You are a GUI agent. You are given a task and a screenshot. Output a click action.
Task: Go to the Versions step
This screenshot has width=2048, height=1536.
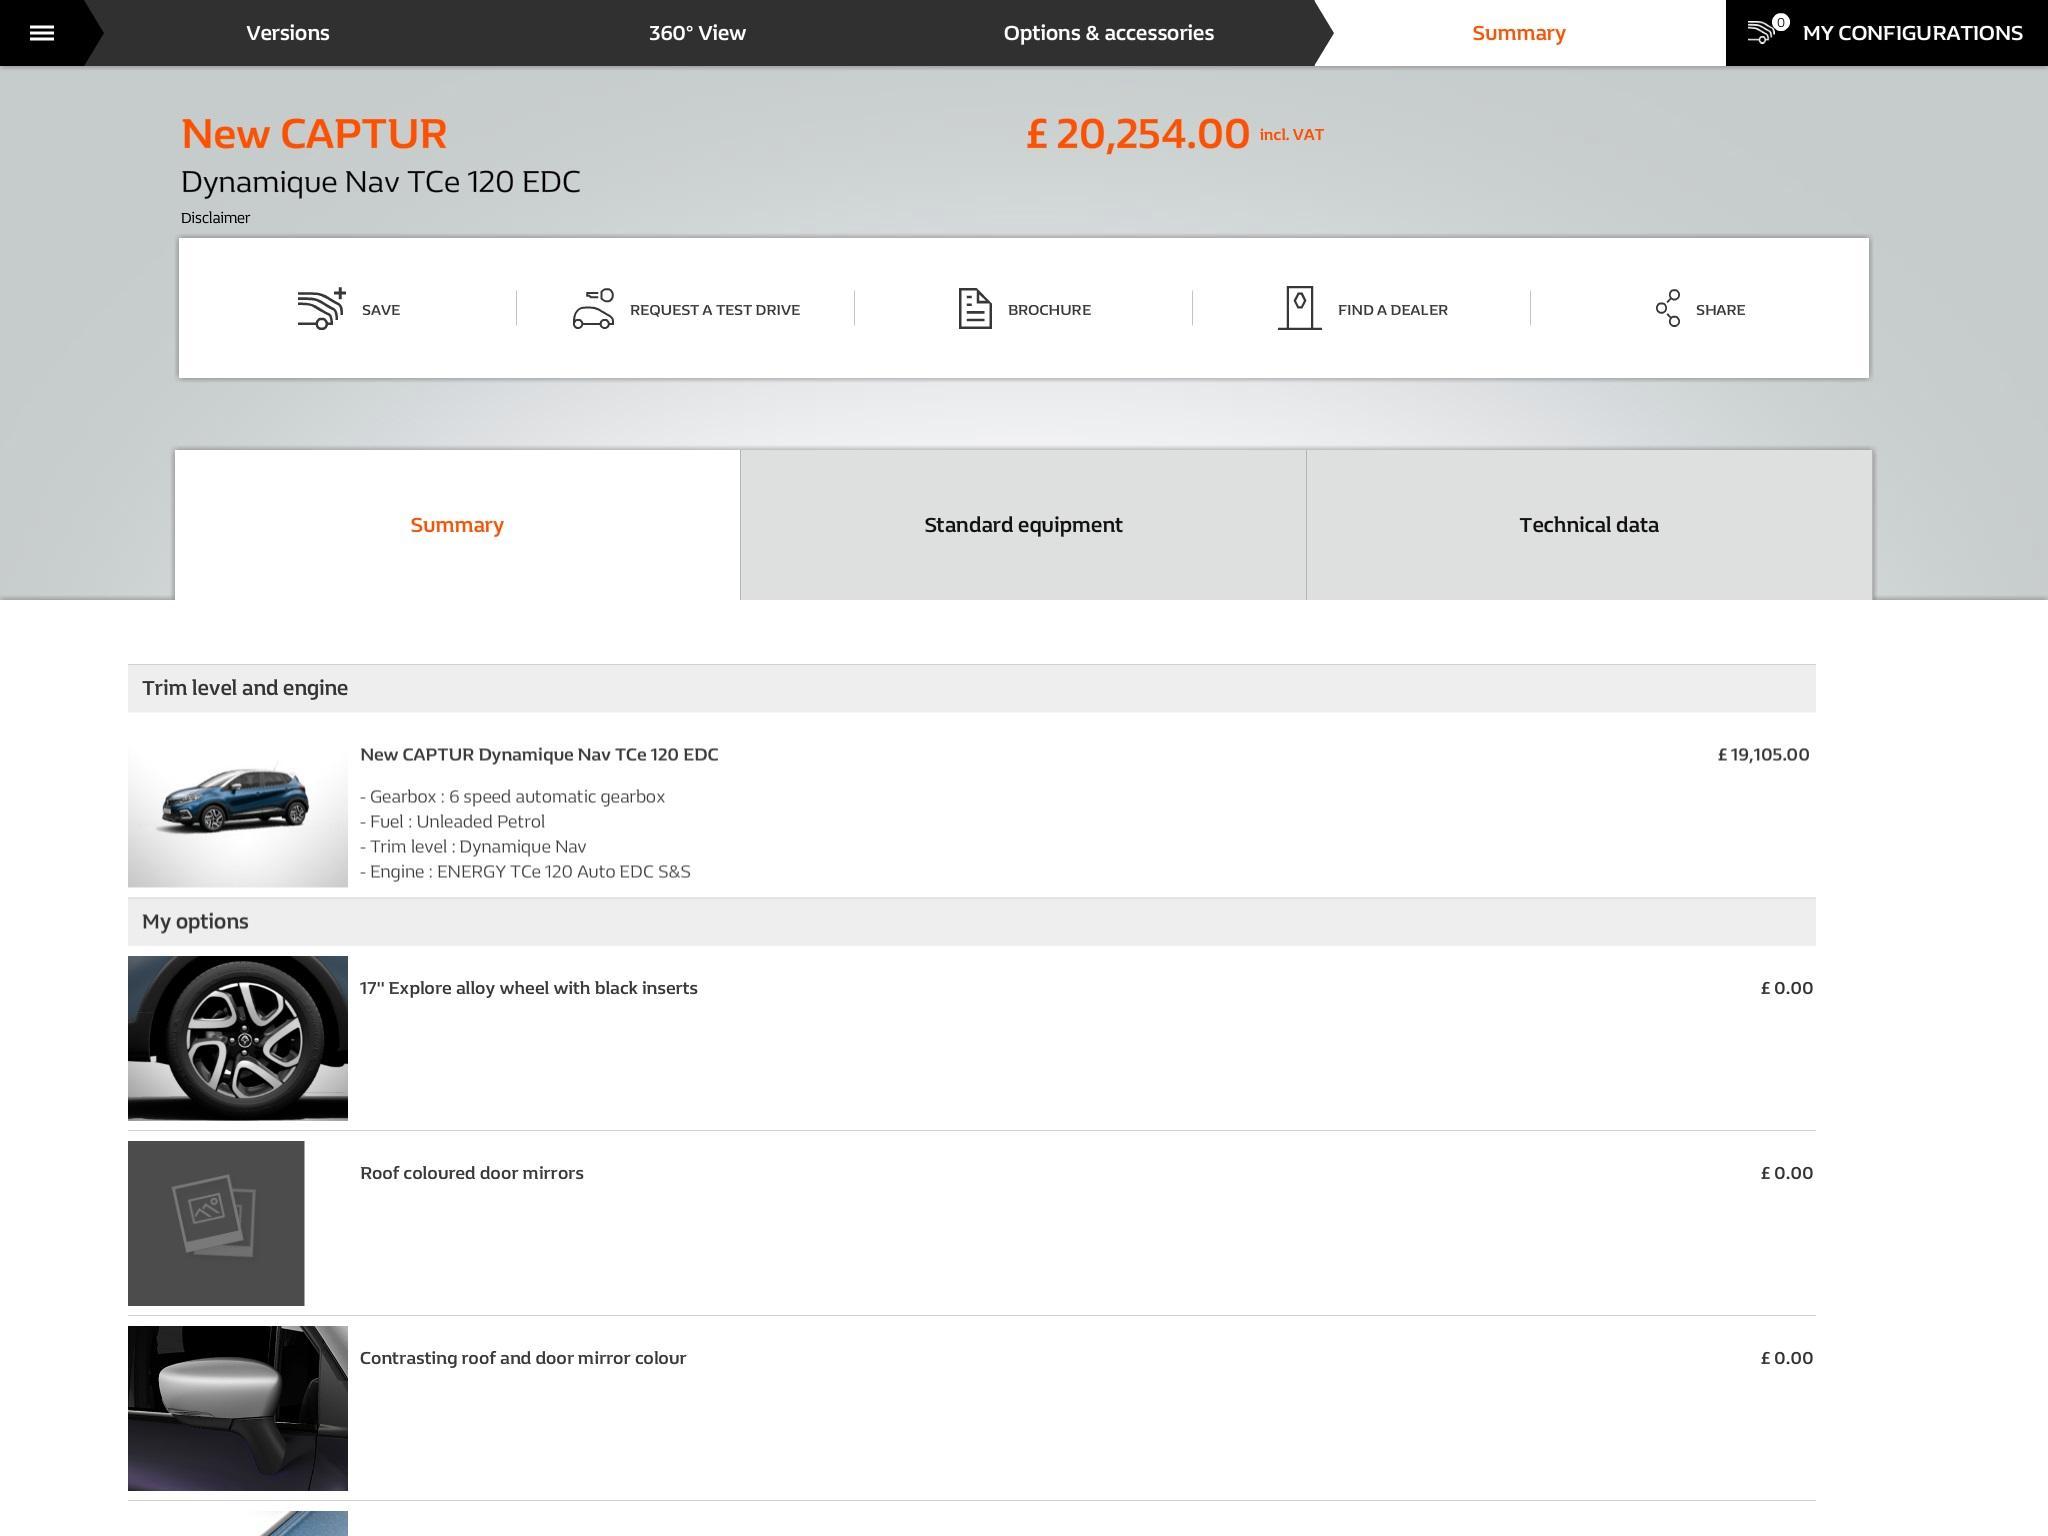287,32
